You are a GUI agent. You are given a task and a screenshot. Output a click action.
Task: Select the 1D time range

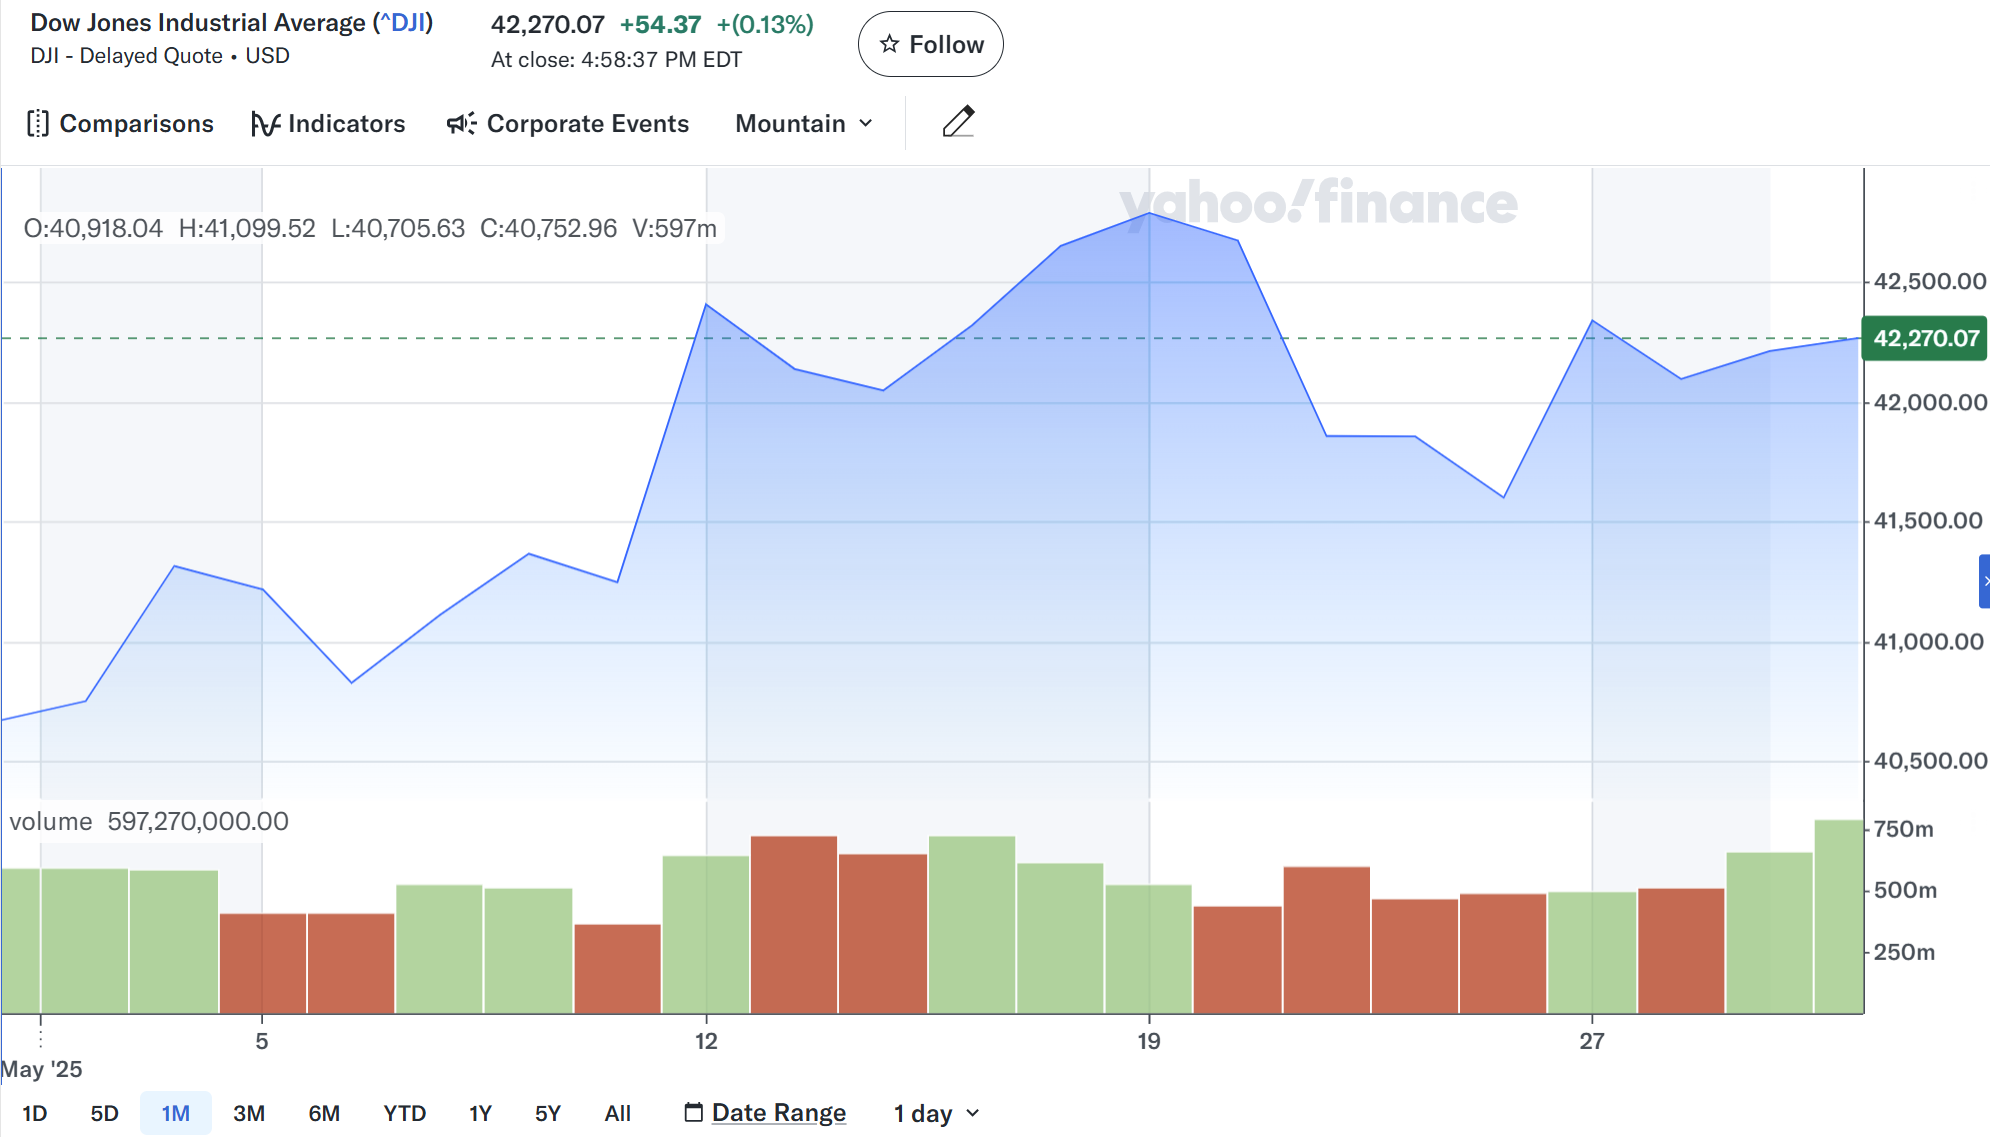pos(35,1113)
